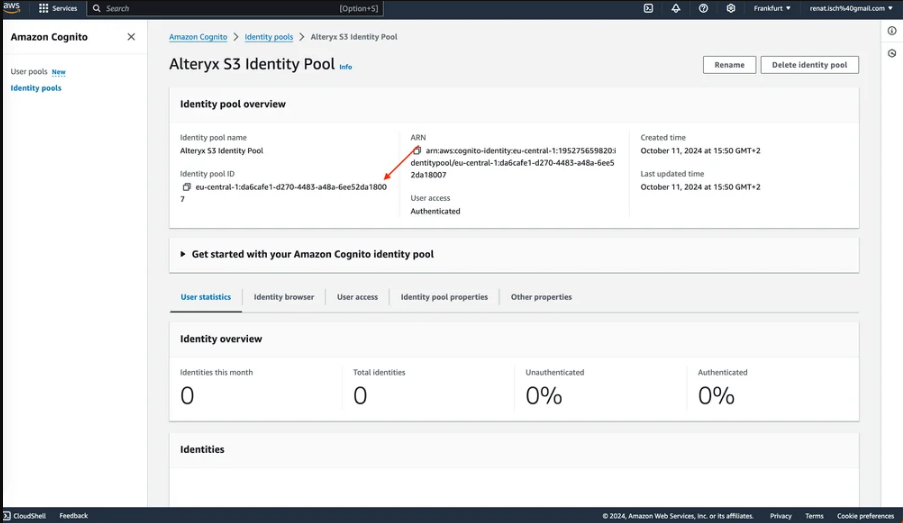Image resolution: width=903 pixels, height=523 pixels.
Task: Open the Terms footer link
Action: 814,516
